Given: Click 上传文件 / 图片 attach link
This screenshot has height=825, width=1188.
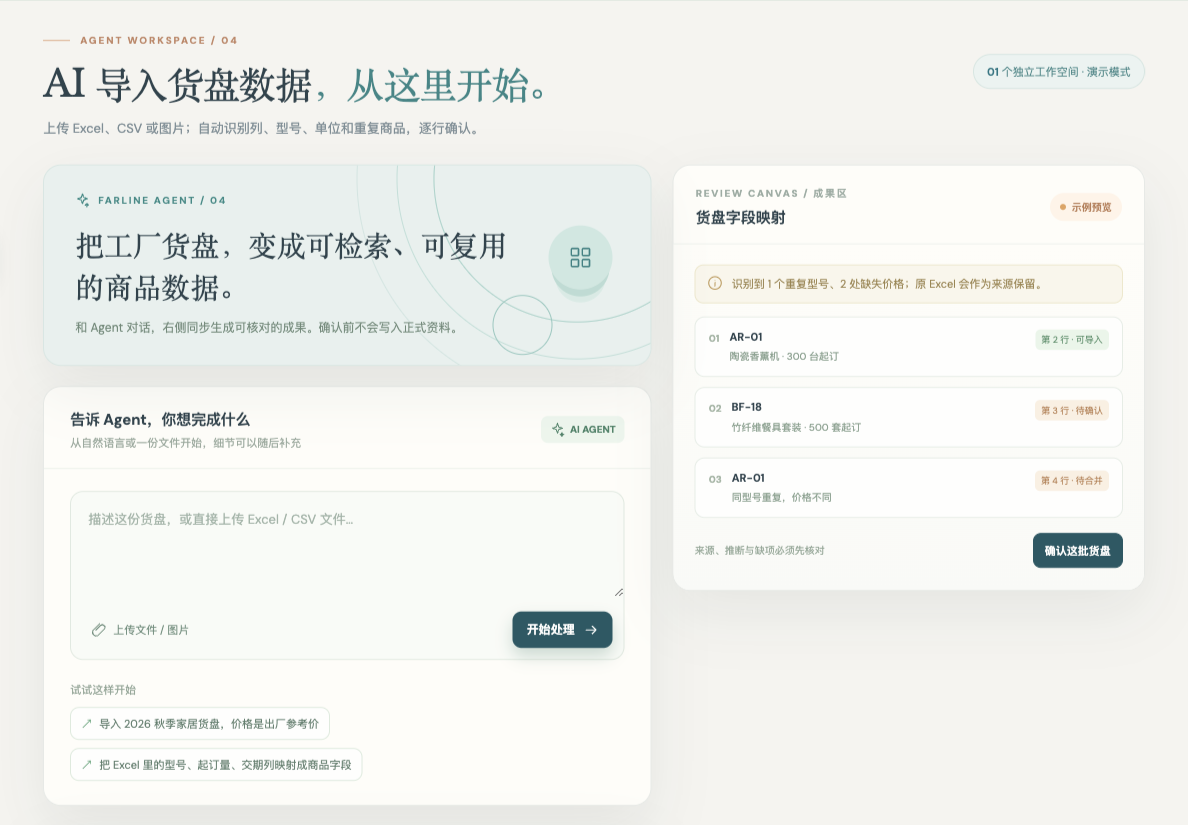Looking at the screenshot, I should pyautogui.click(x=140, y=630).
